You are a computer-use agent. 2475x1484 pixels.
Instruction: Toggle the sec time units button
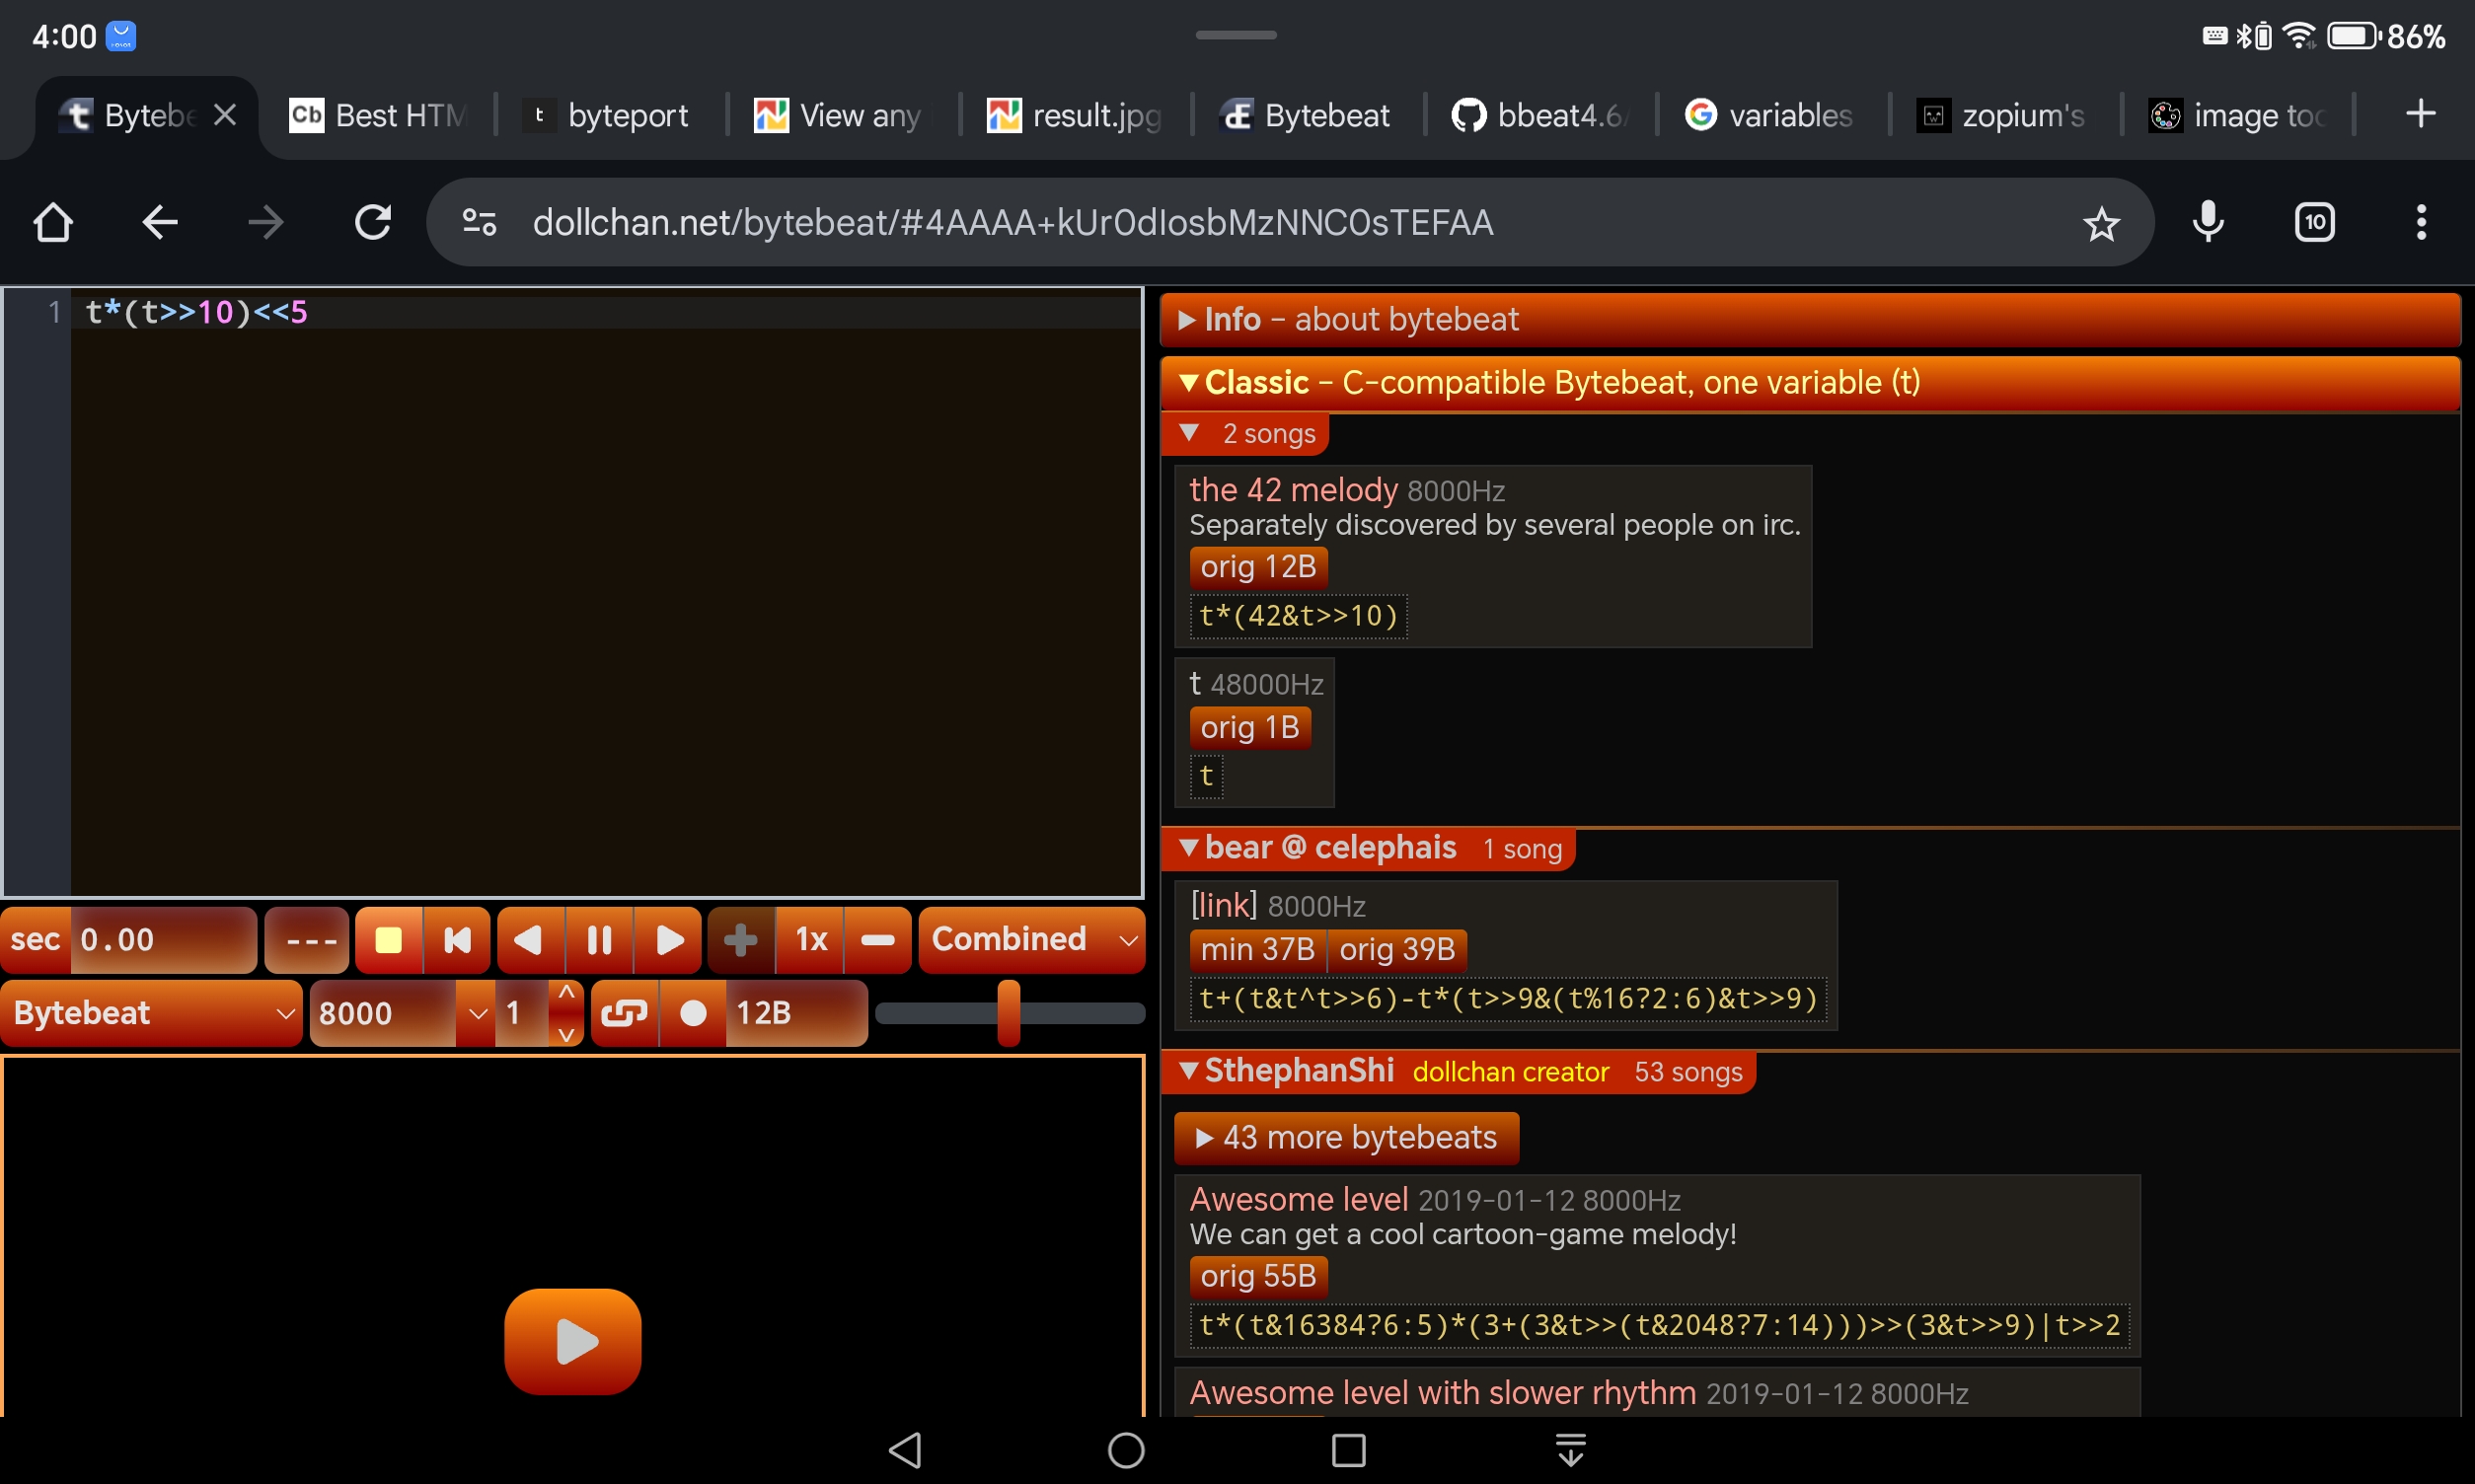pos(36,940)
